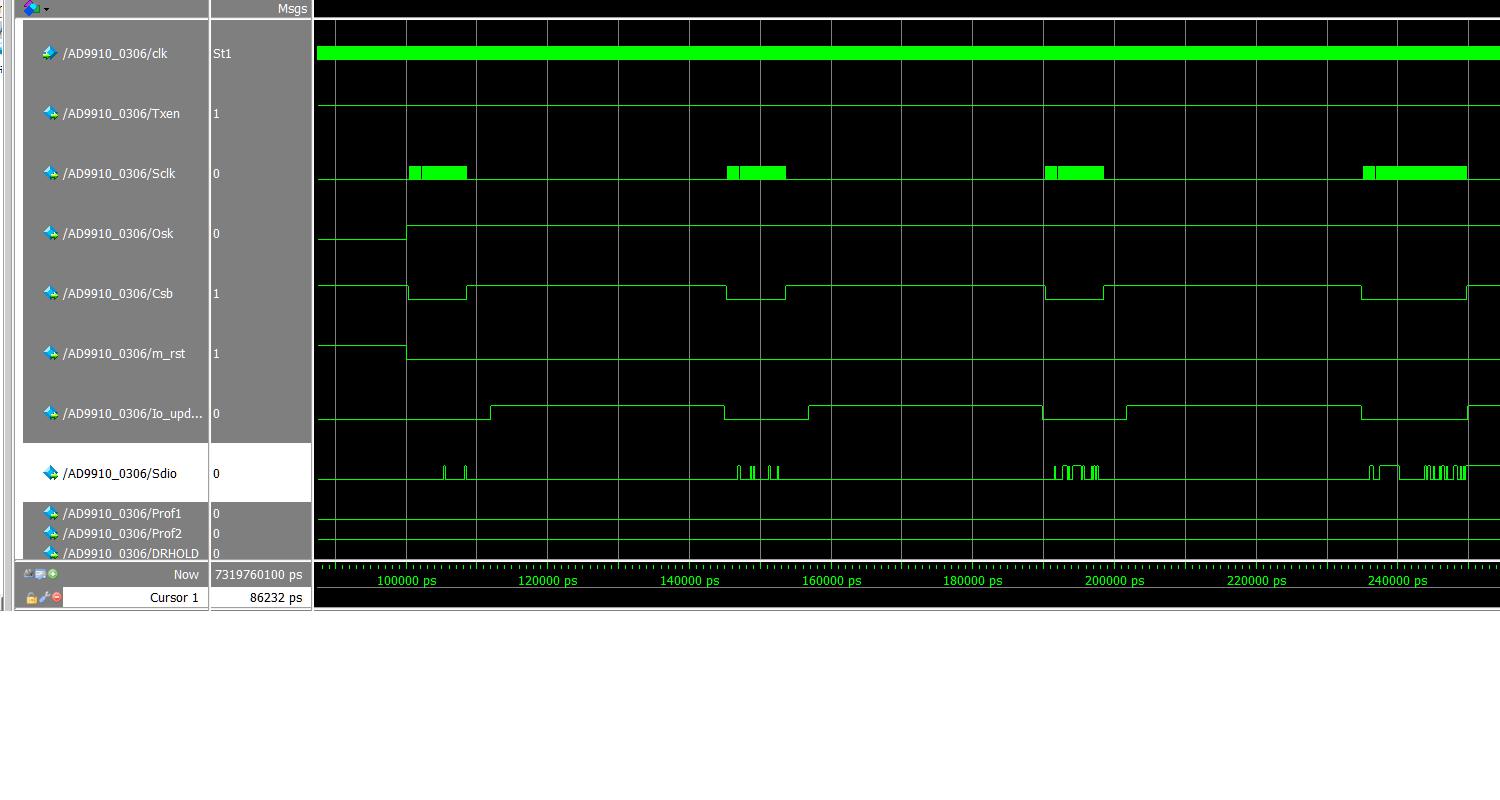Screen dimensions: 1500x800
Task: Click the St1 value for clk
Action: 222,53
